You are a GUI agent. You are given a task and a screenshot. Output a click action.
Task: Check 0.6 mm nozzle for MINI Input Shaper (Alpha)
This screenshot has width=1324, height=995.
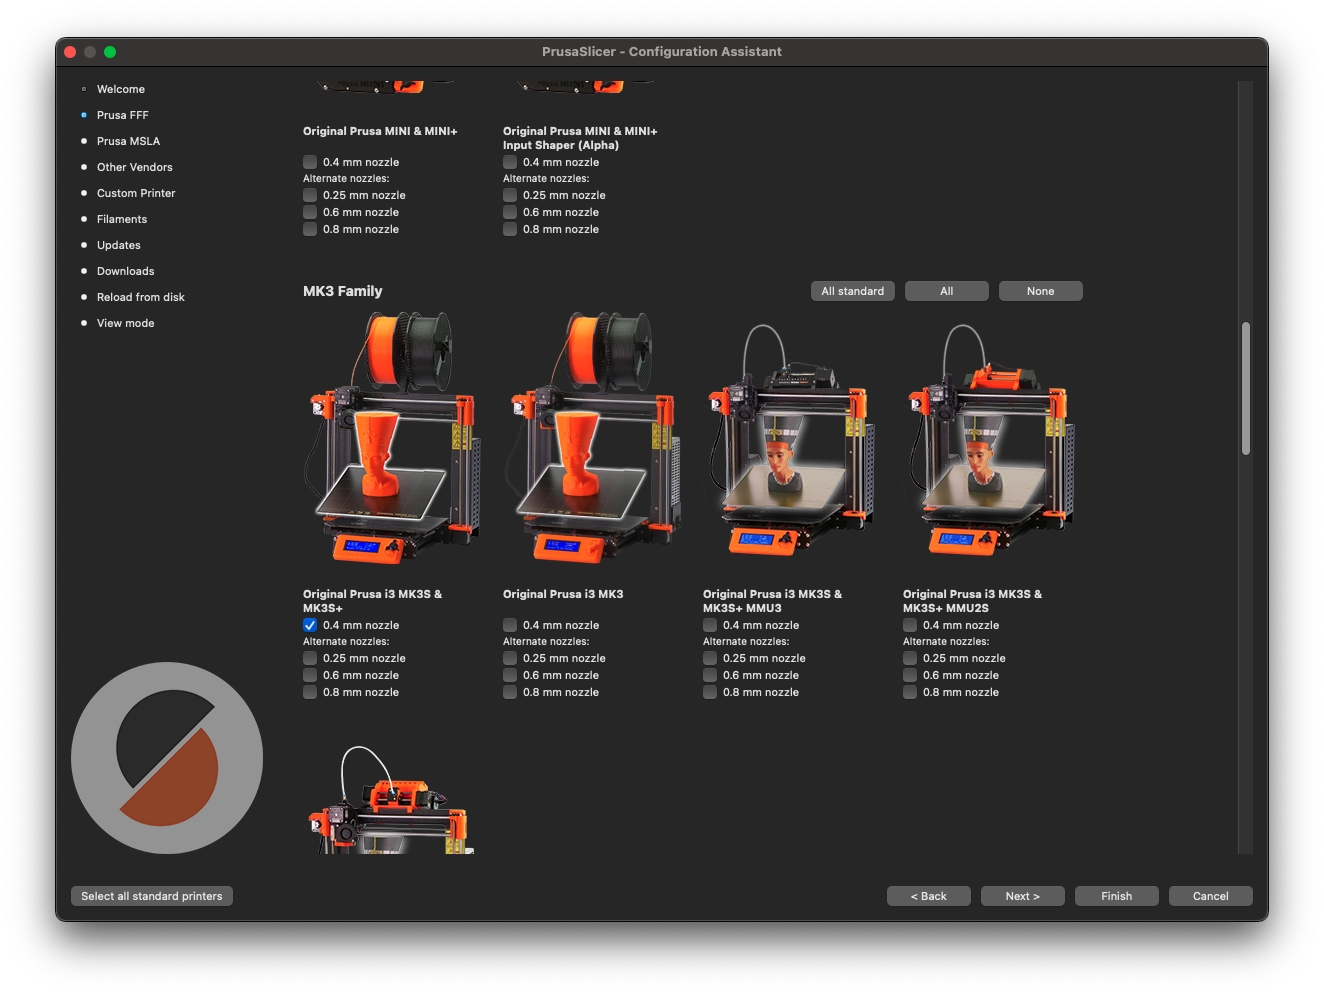click(x=510, y=212)
